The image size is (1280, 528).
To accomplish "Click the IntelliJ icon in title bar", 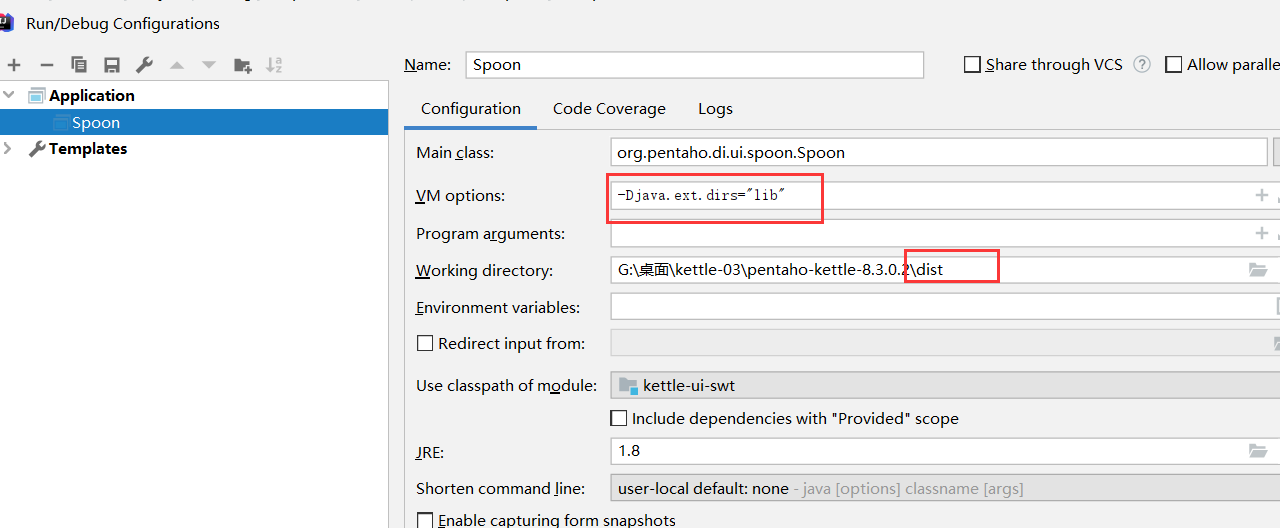I will click(6, 23).
